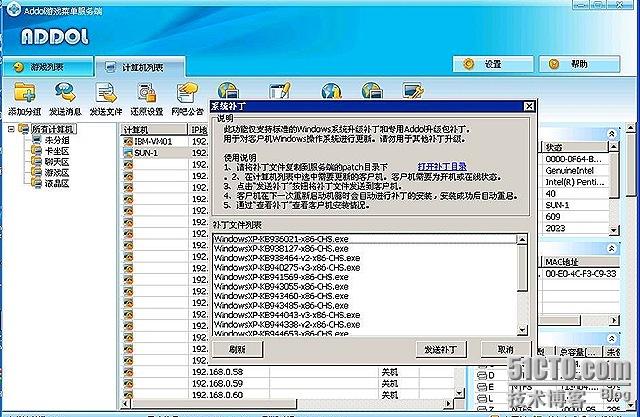Select the 聊天区 group
Image resolution: width=640 pixels, height=417 pixels.
click(57, 162)
